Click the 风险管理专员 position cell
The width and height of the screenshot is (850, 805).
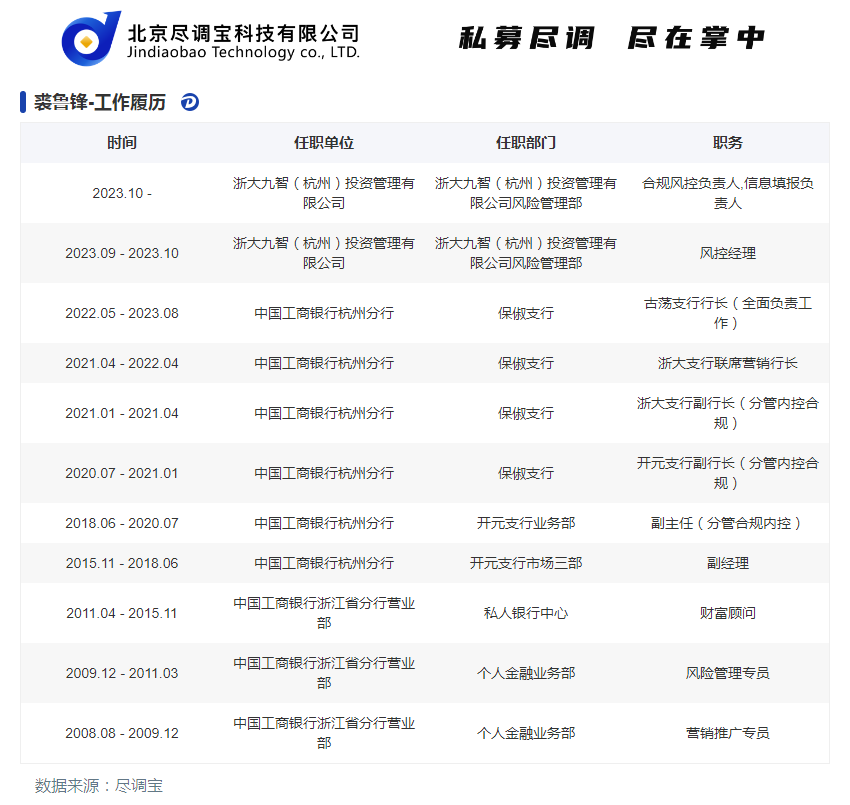coord(727,673)
